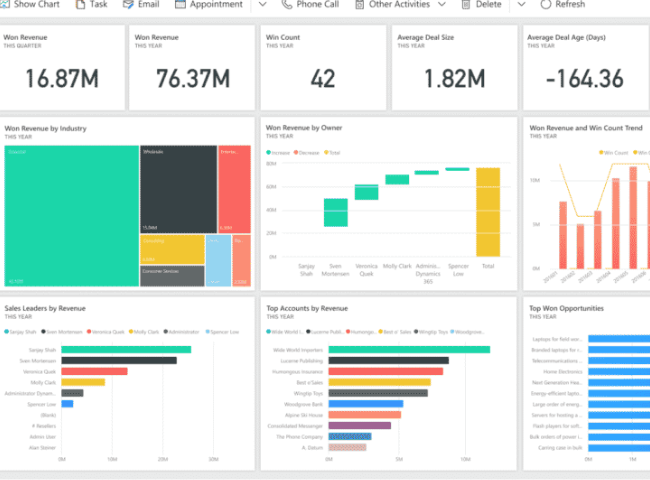Click the Refresh circular icon
The height and width of the screenshot is (480, 650).
[545, 4]
